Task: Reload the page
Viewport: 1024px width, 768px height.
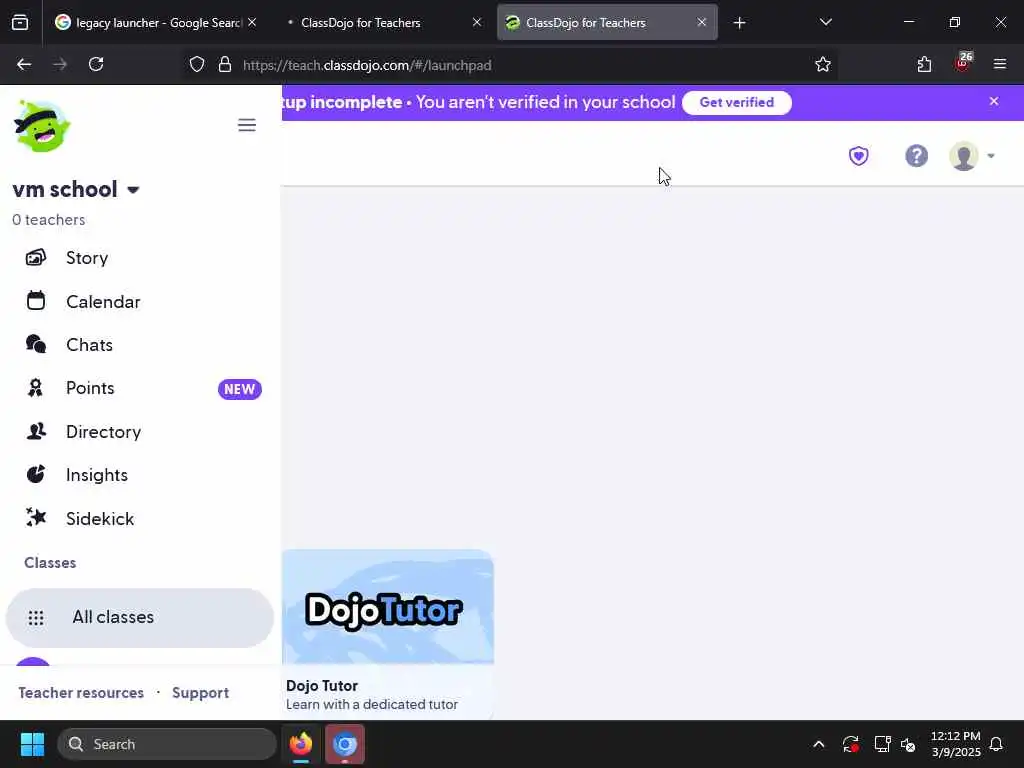Action: pos(96,64)
